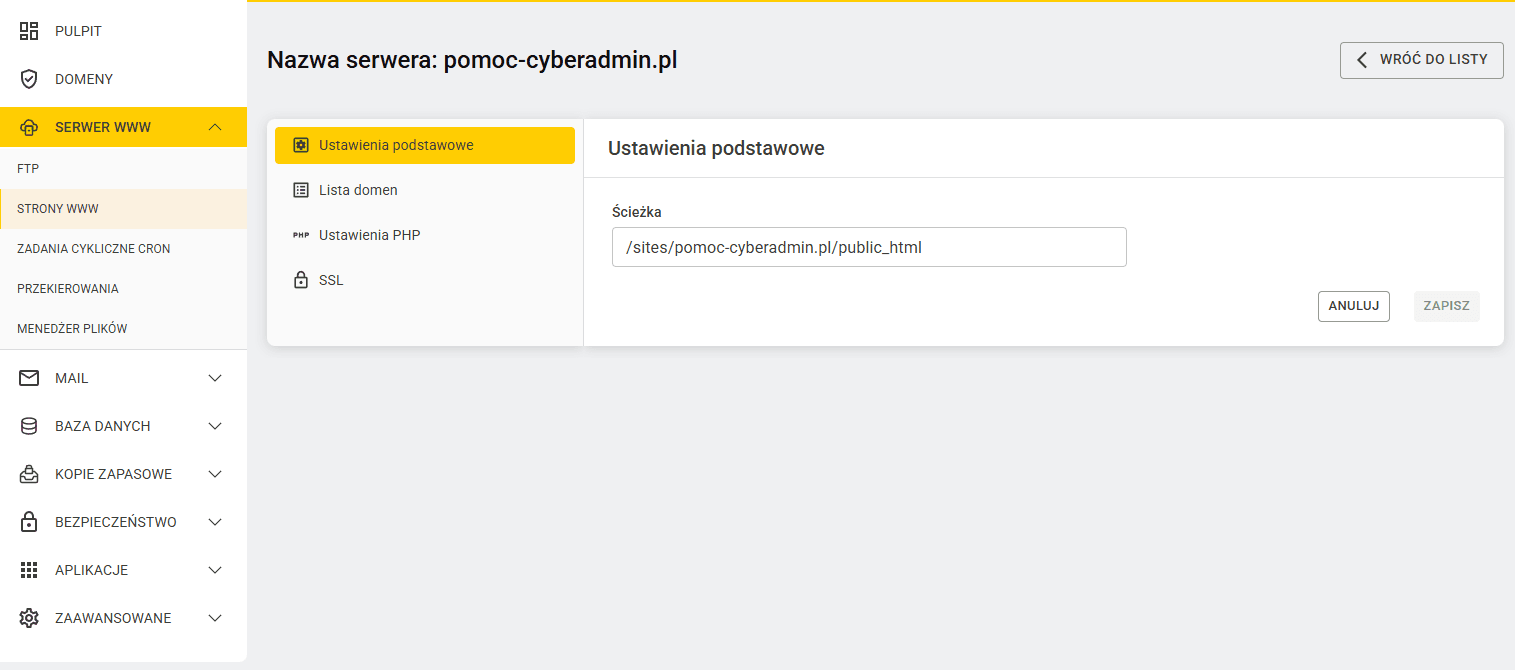Expand the Baza danych chevron
Screen dimensions: 1515x670
point(215,426)
